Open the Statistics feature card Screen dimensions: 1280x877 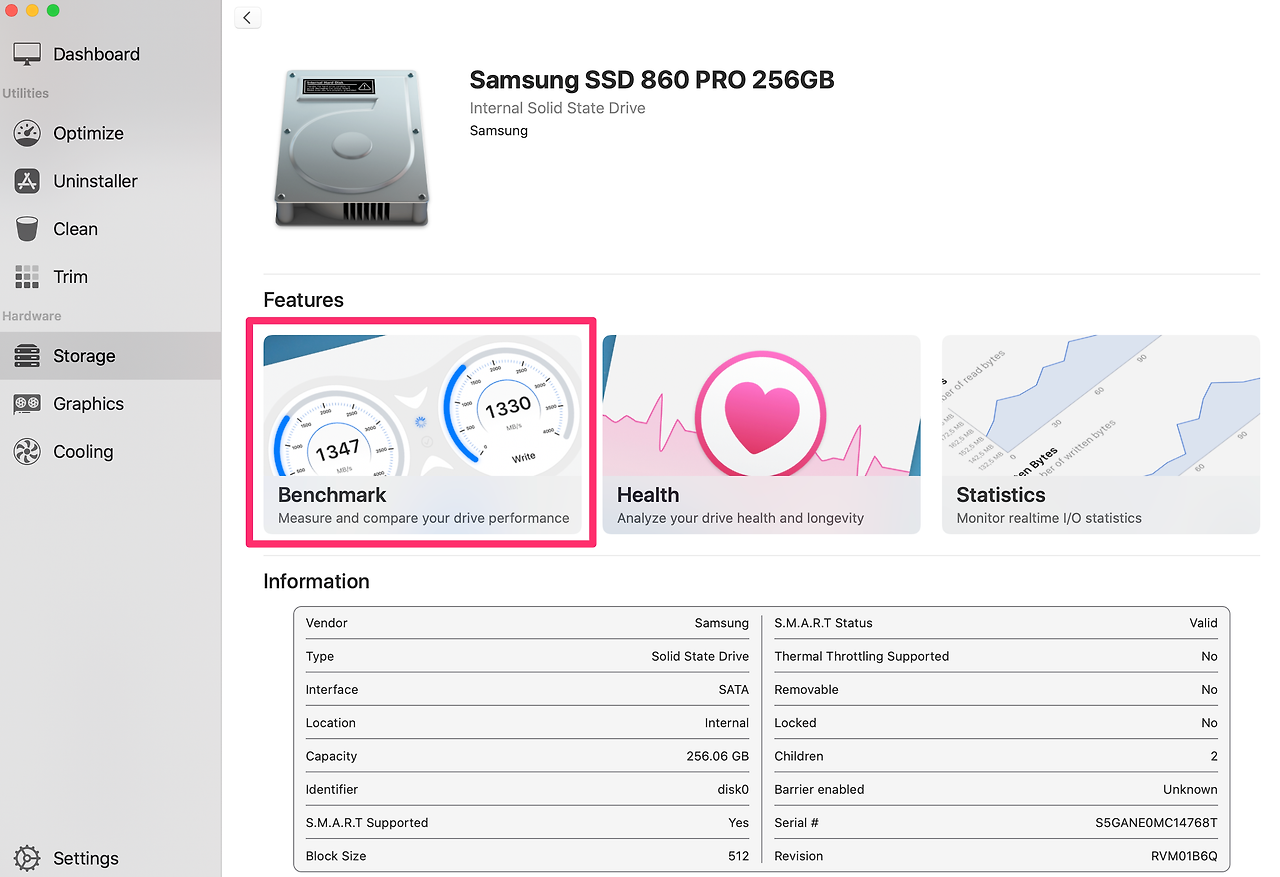pyautogui.click(x=1101, y=434)
